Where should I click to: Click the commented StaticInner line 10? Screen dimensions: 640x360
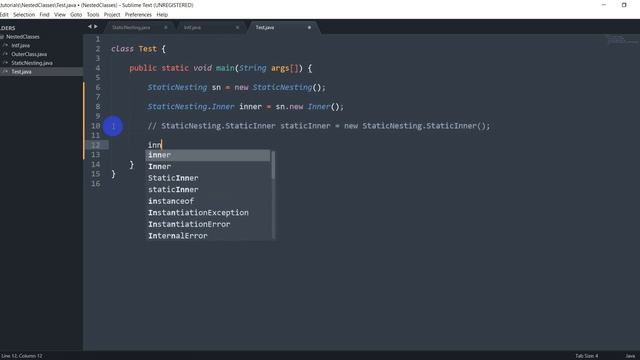319,126
